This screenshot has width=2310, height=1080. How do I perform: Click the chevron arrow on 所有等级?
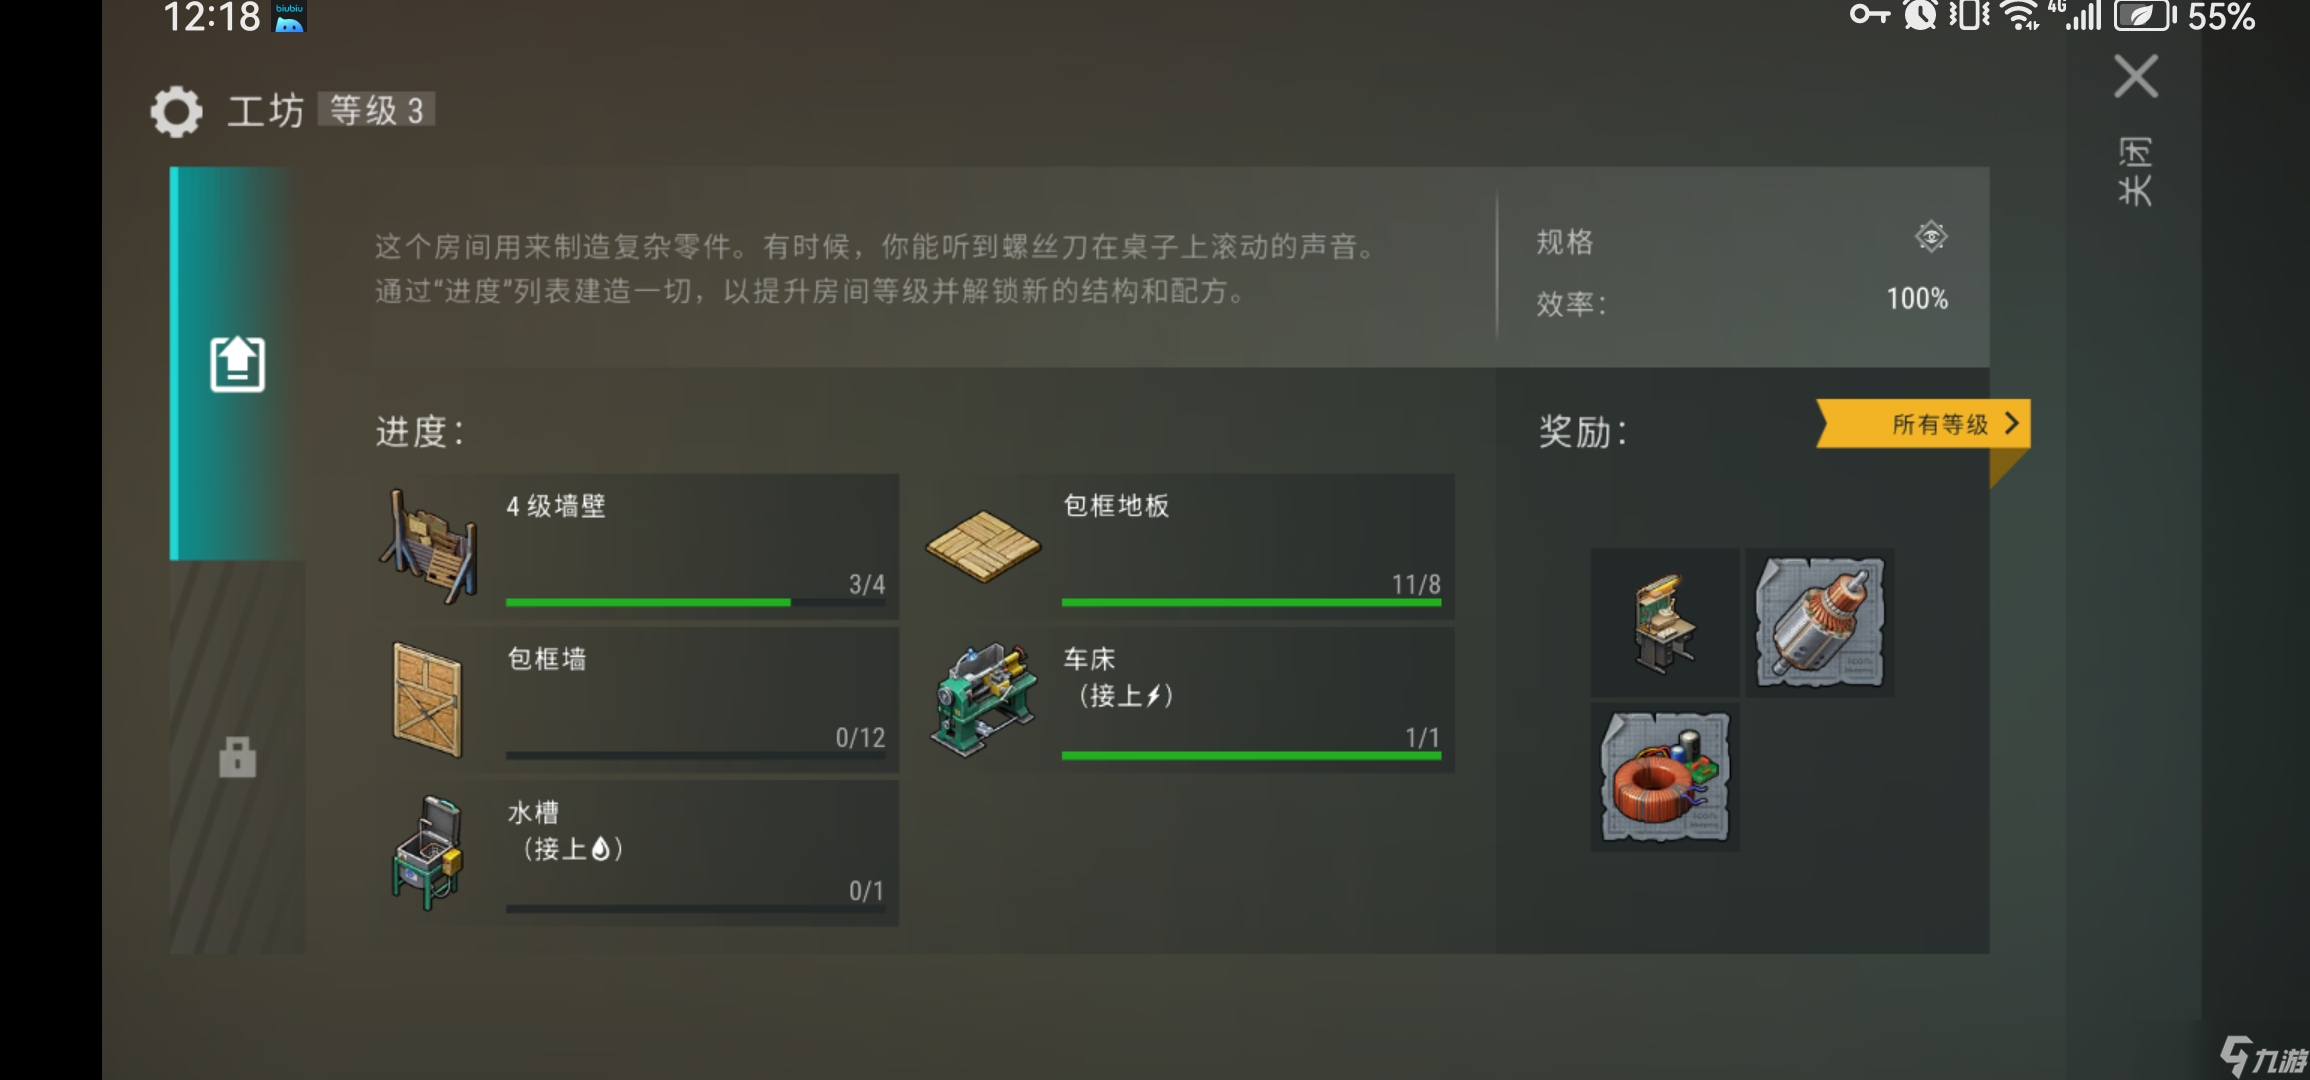(x=2011, y=424)
